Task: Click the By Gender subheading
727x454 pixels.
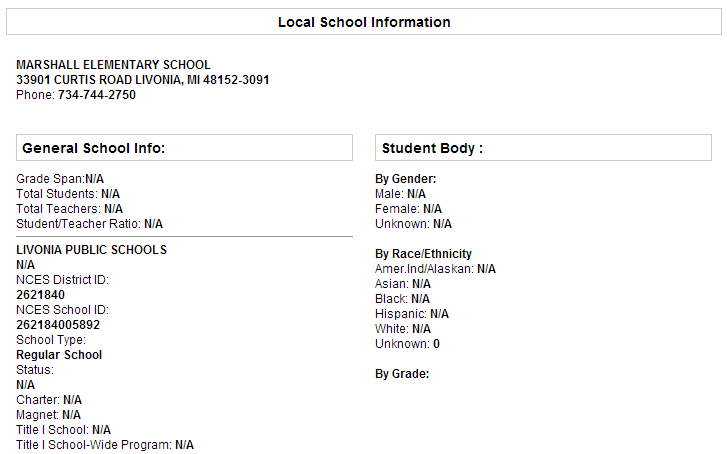Action: tap(406, 179)
